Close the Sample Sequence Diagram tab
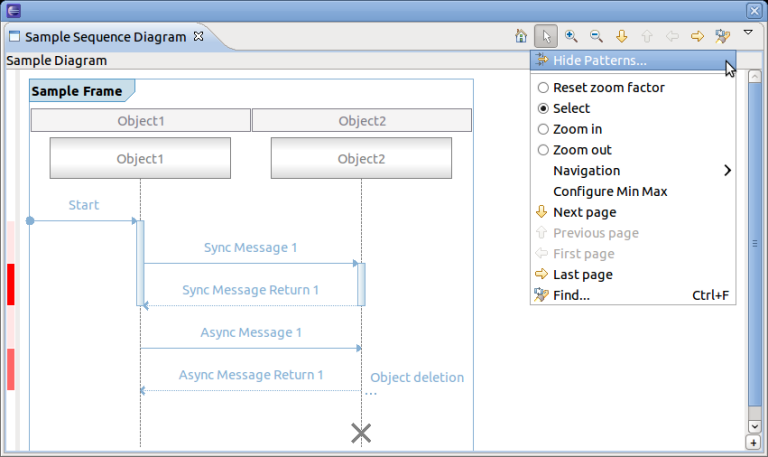Viewport: 768px width, 457px height. 198,36
